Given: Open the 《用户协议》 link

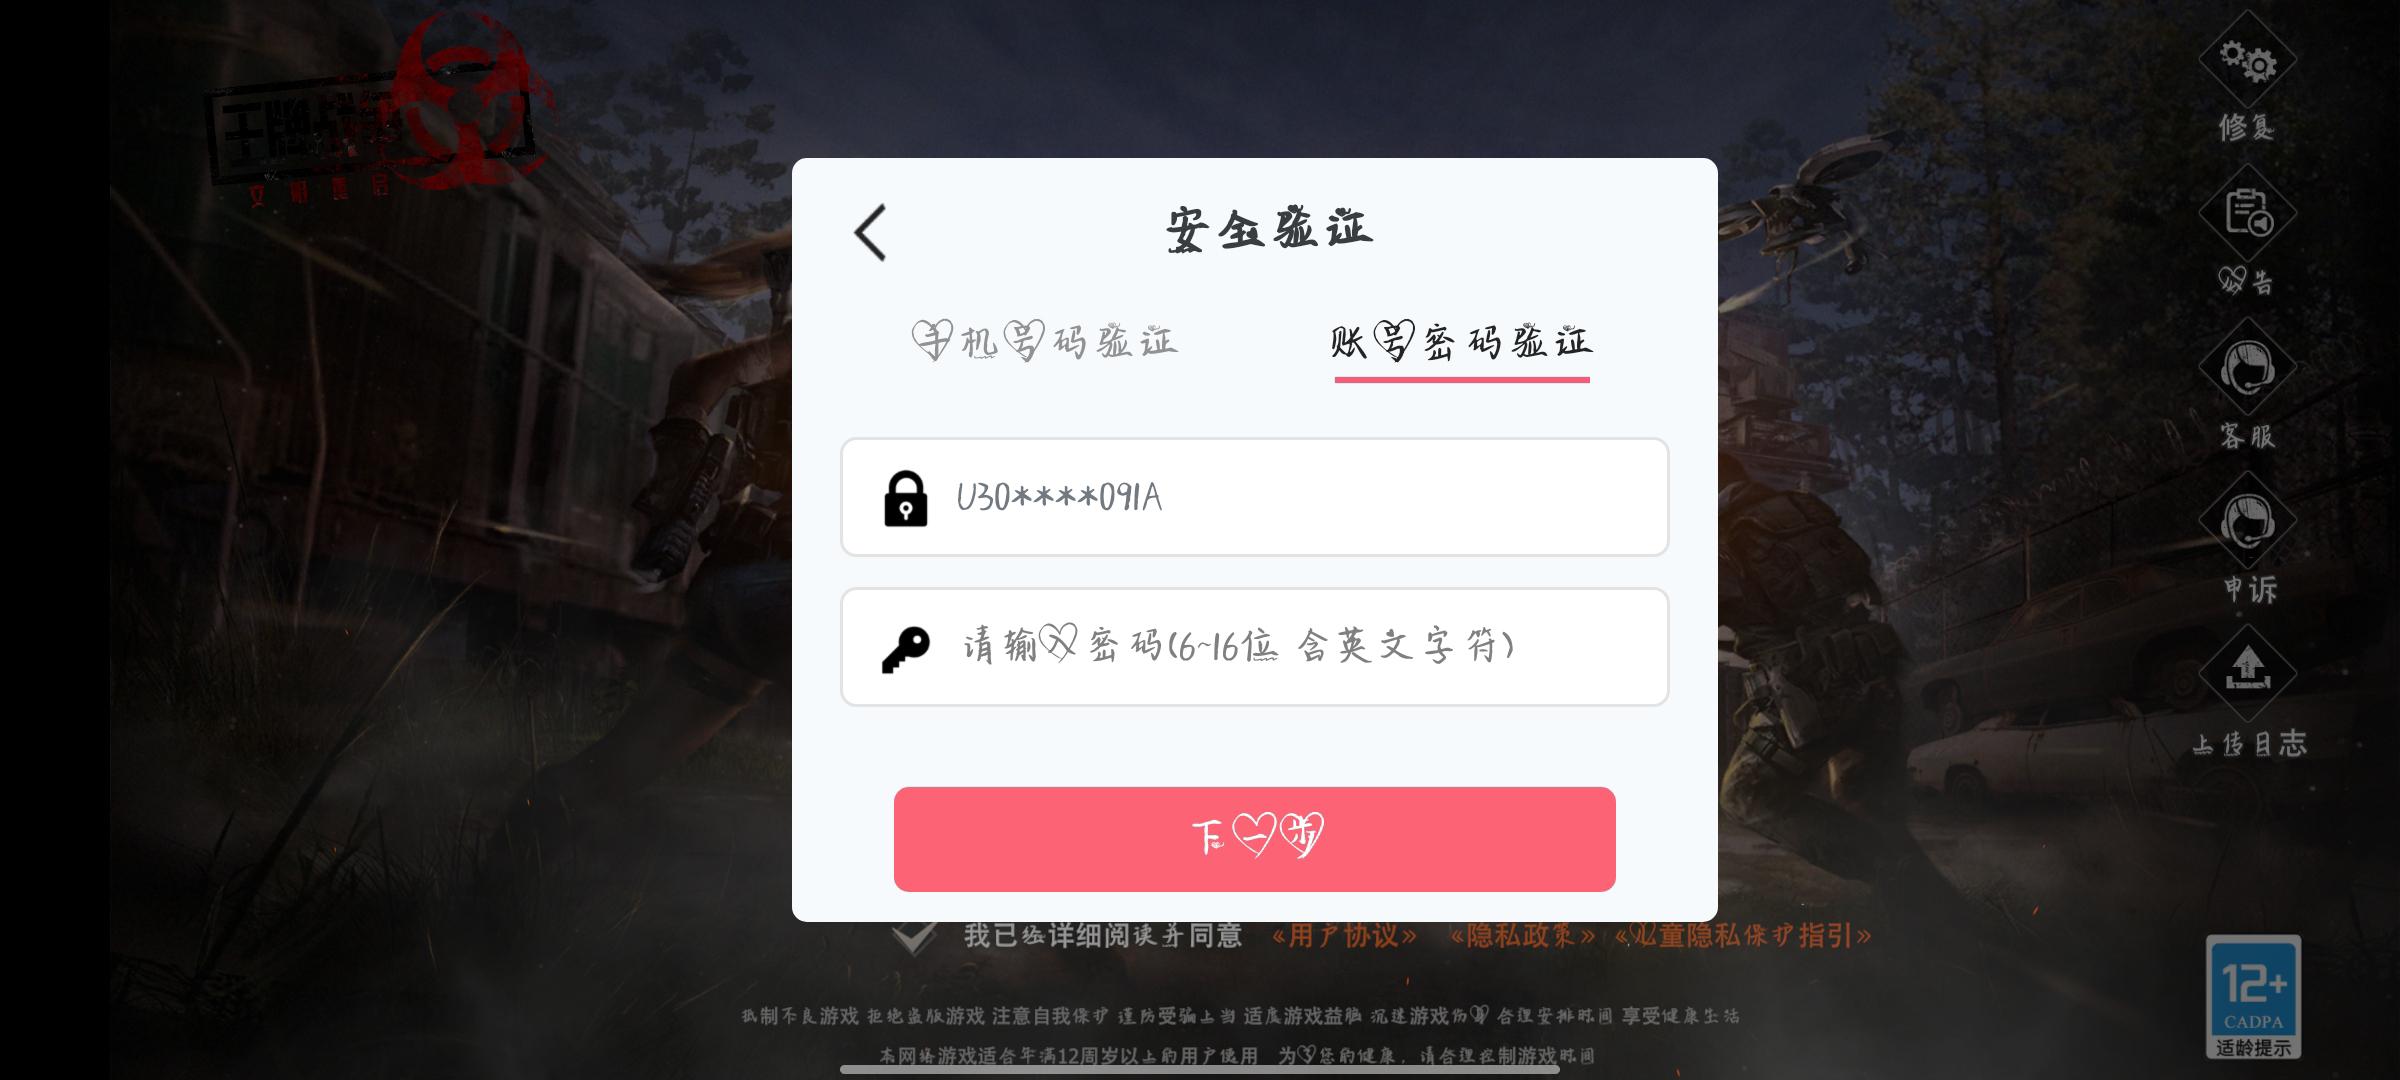Looking at the screenshot, I should [x=1345, y=935].
